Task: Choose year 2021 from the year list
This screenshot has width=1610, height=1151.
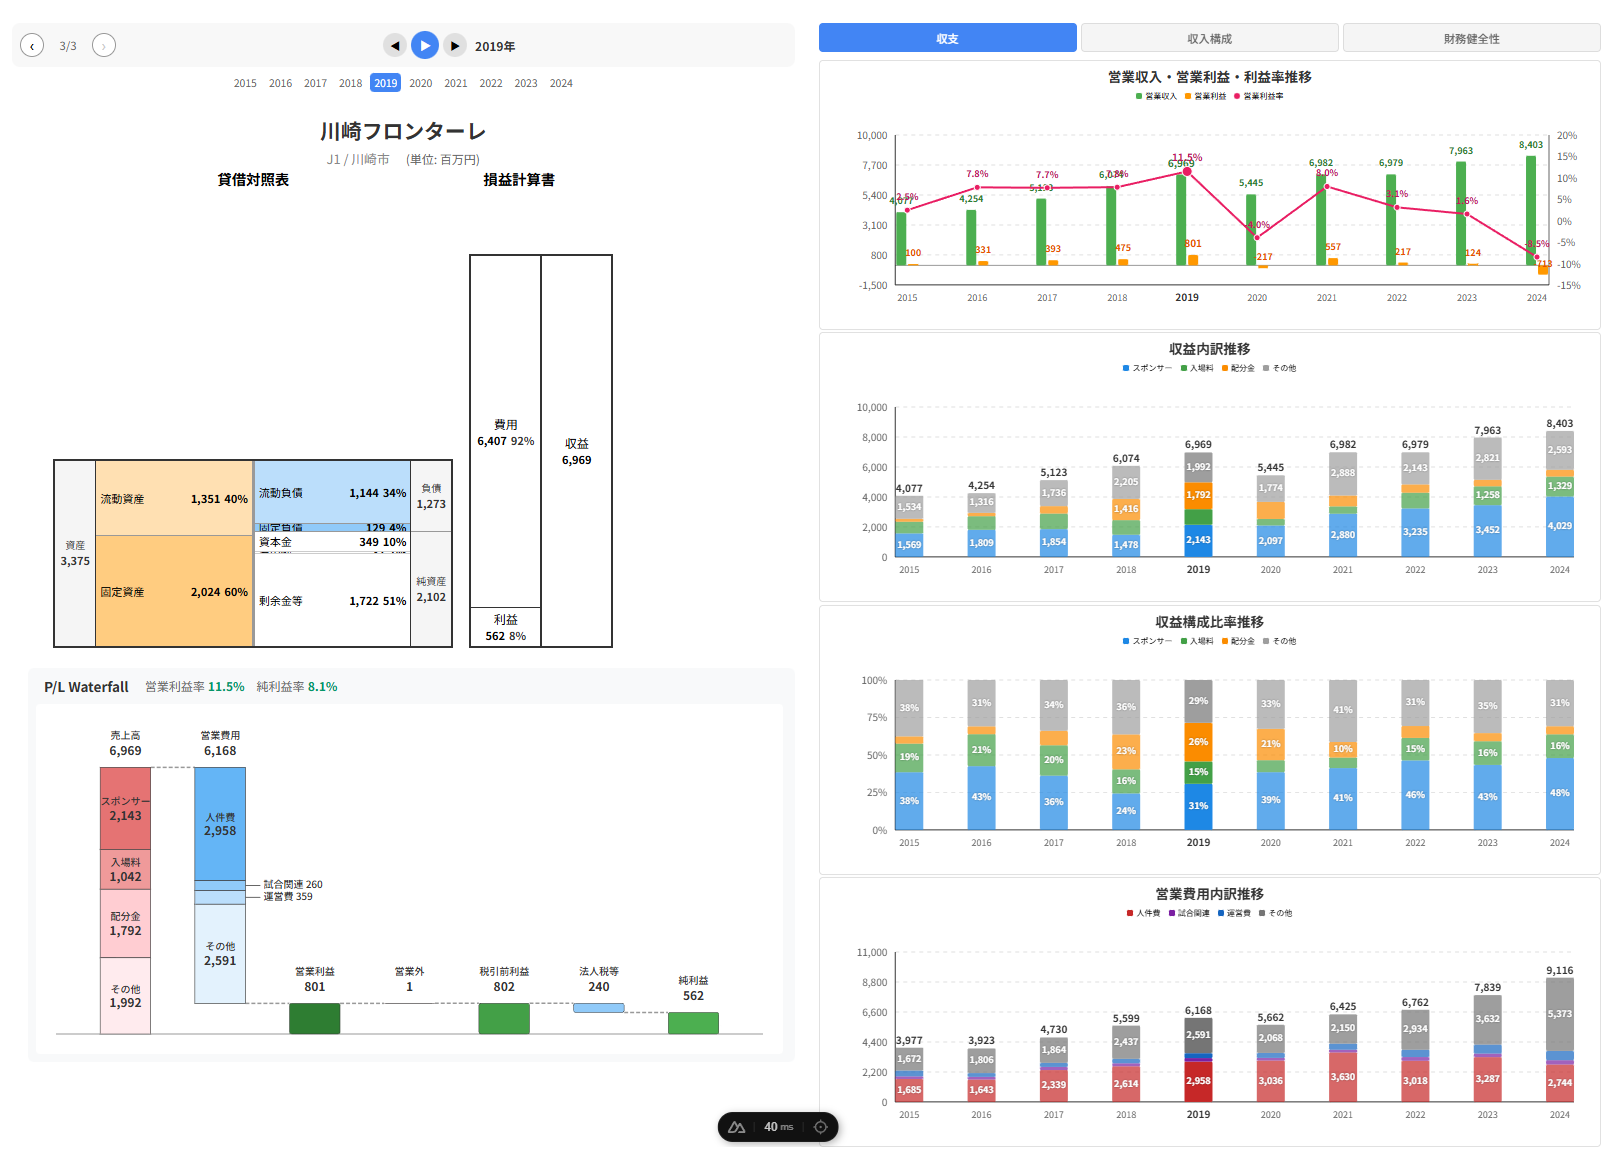Action: coord(456,83)
